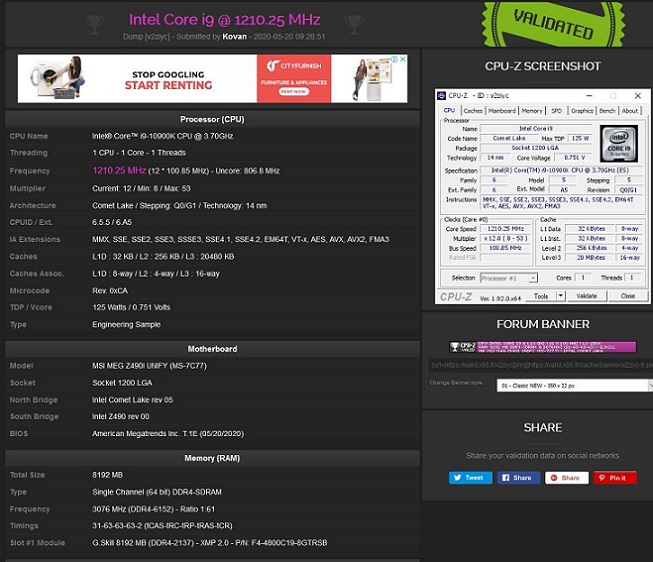The image size is (653, 562).
Task: Click memory timings value 31-63-63-63-2
Action: [x=162, y=526]
